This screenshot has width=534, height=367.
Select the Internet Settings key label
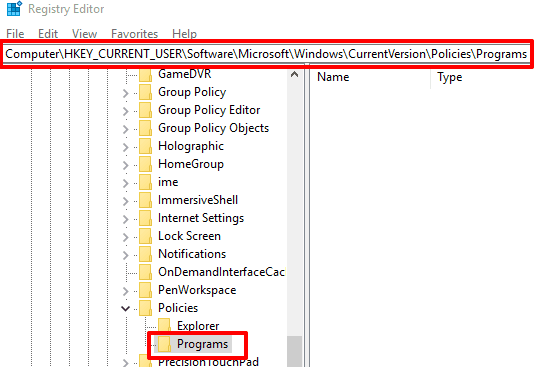click(x=201, y=218)
